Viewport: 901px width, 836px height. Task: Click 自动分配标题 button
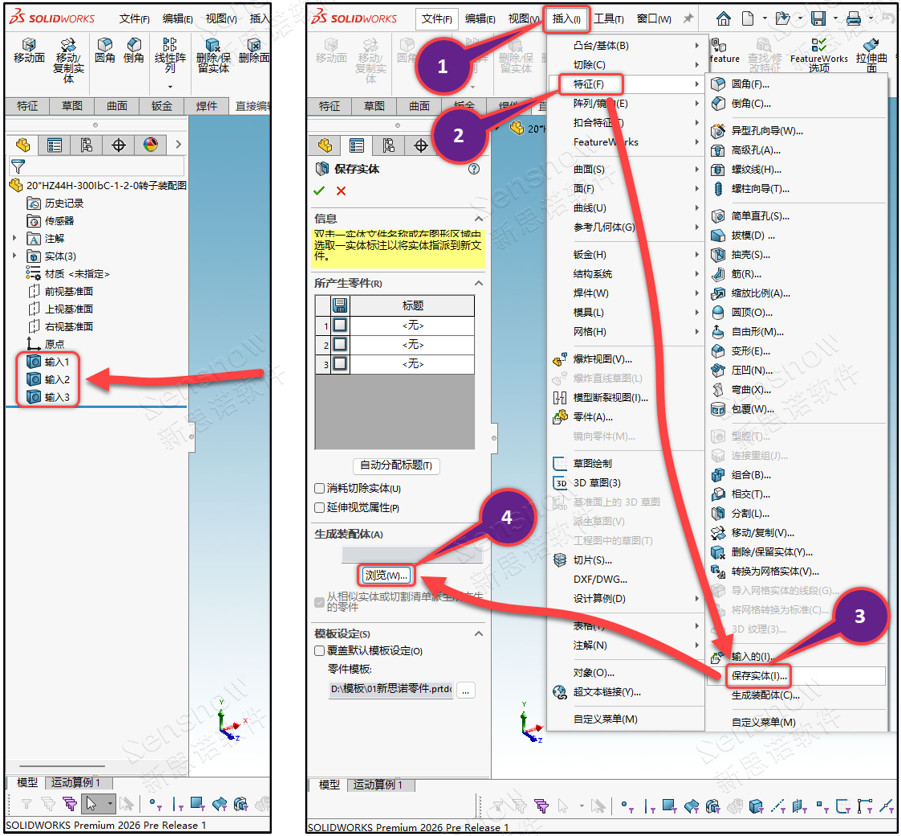pos(396,465)
